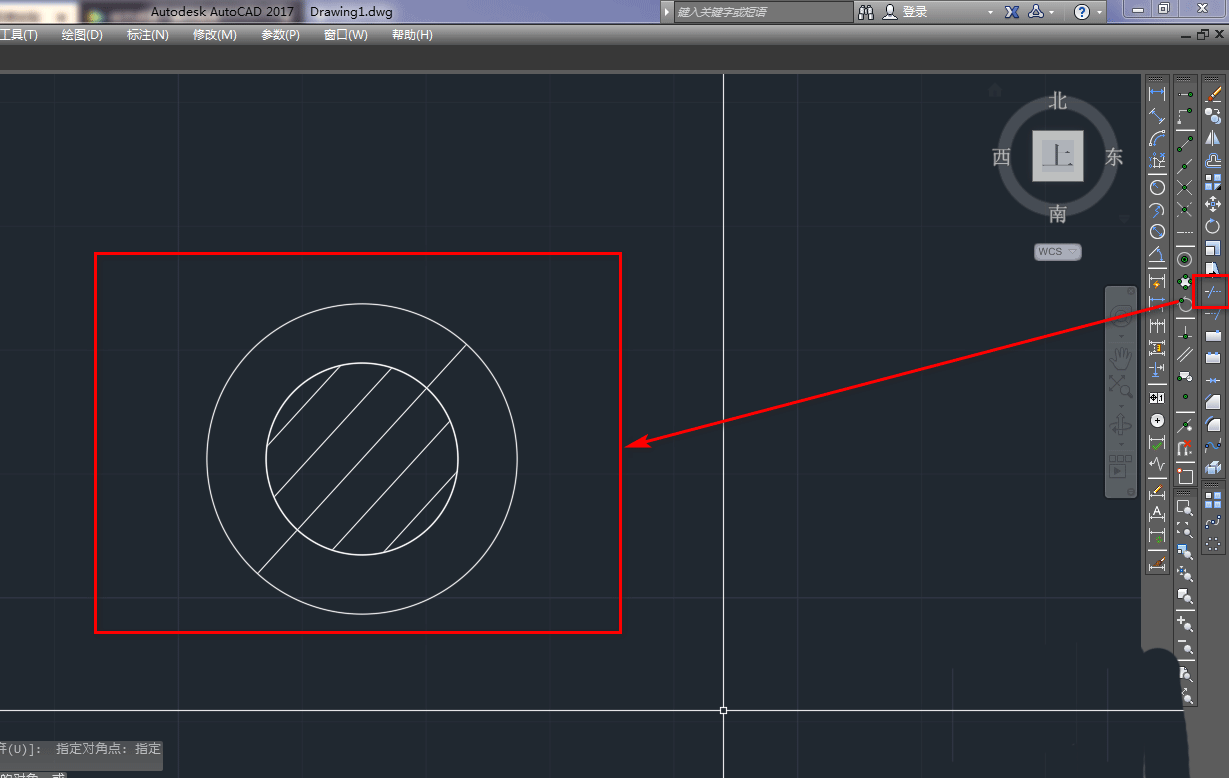
Task: Click the Zoom Window tool
Action: tap(1185, 507)
